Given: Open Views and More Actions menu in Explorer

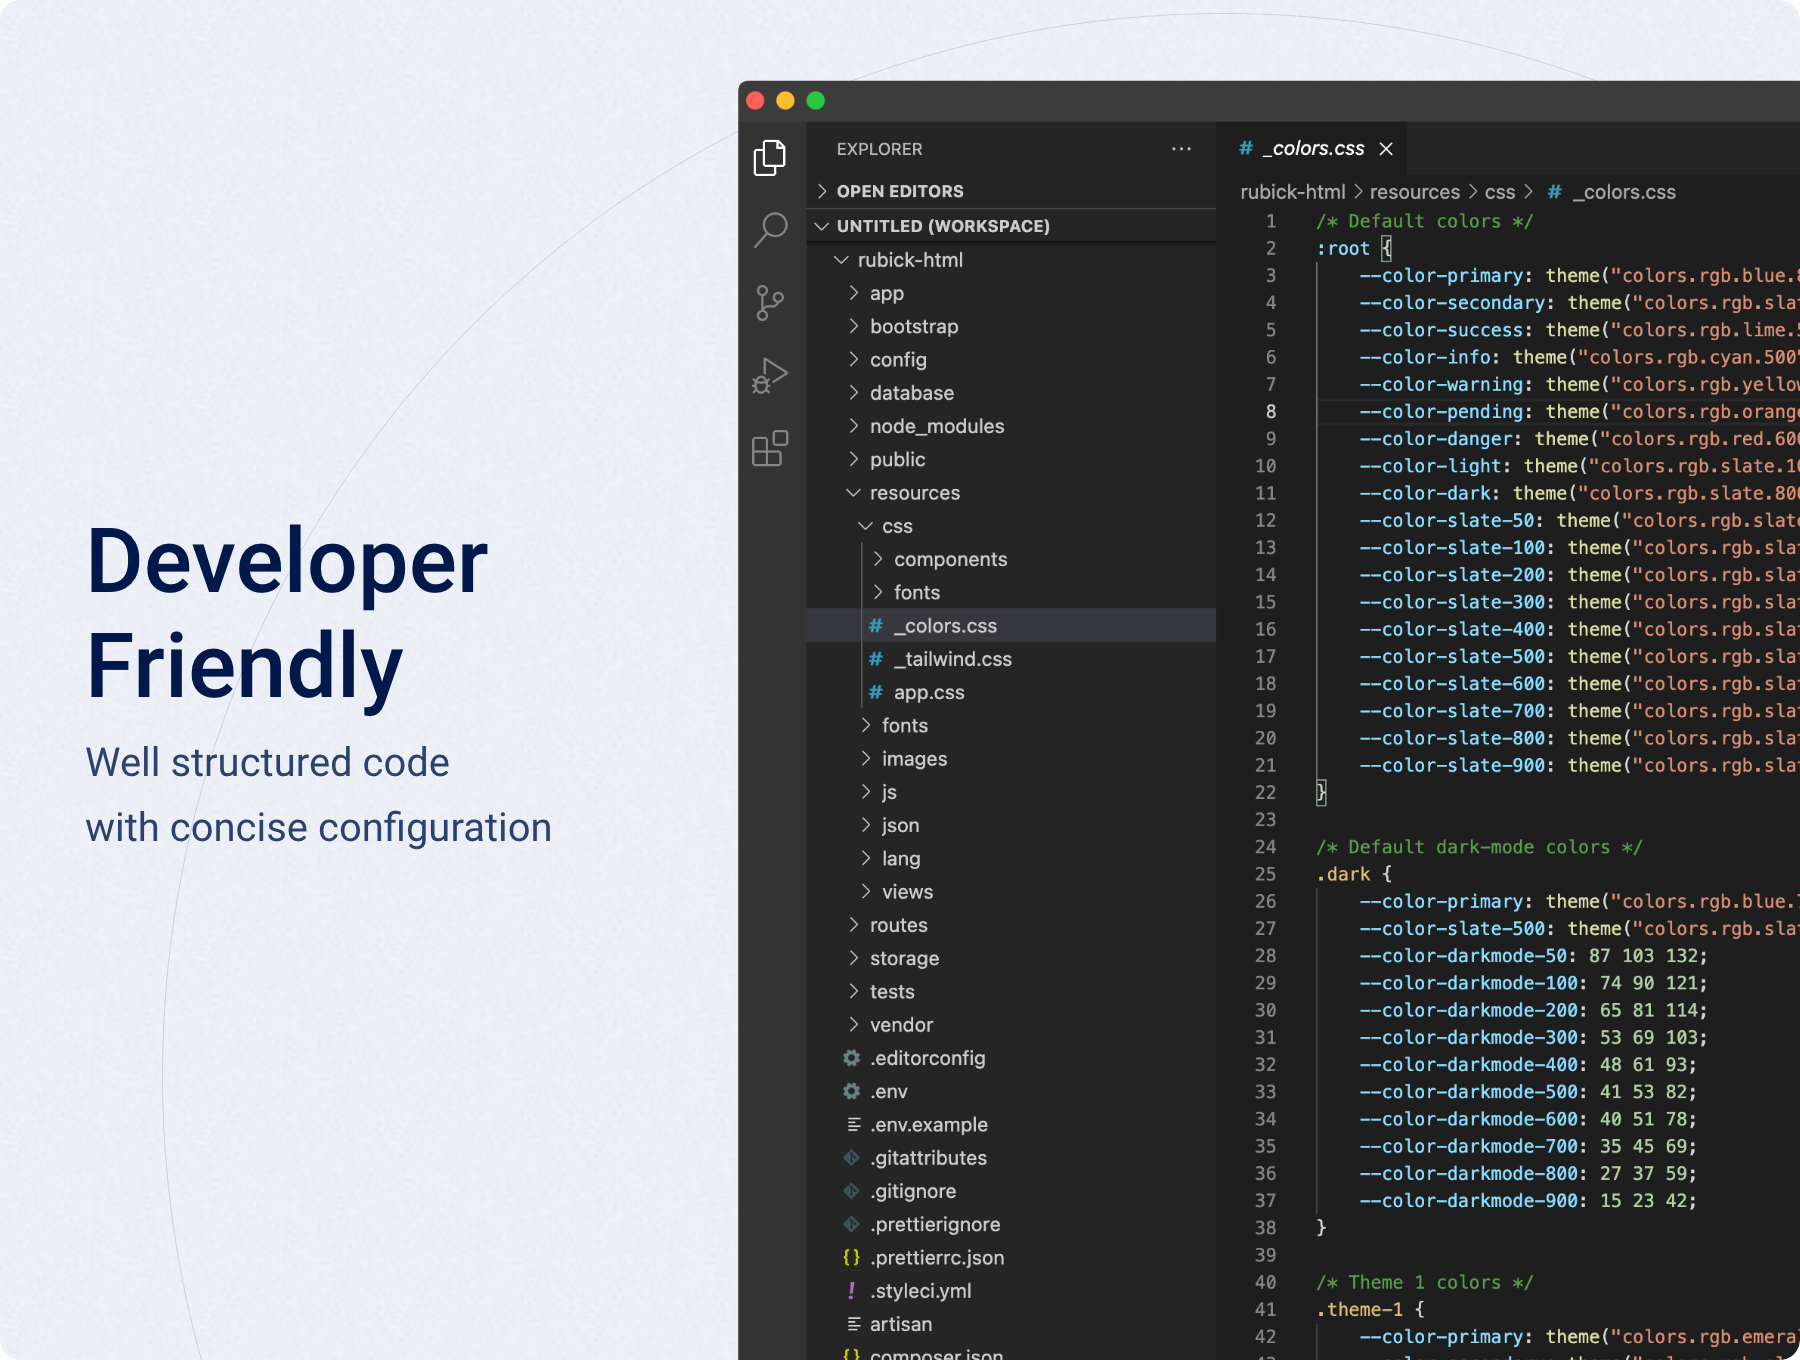Looking at the screenshot, I should pos(1181,148).
